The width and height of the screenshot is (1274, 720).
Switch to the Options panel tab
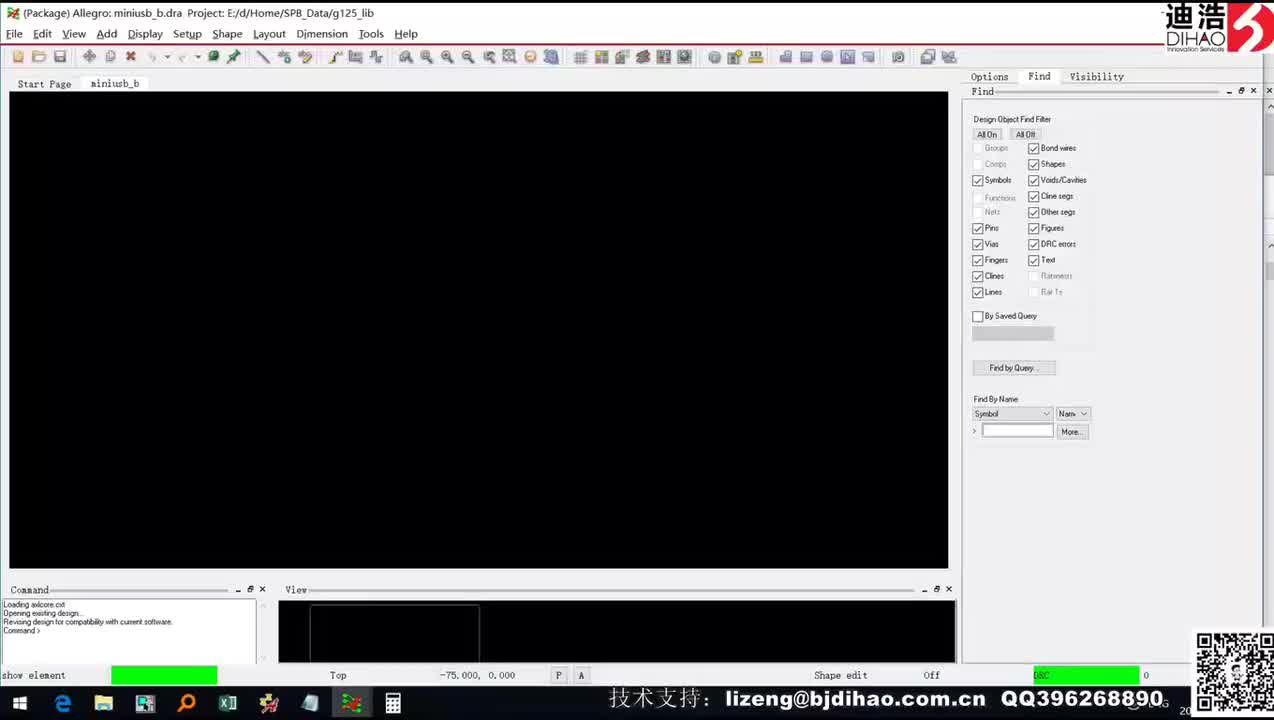989,76
